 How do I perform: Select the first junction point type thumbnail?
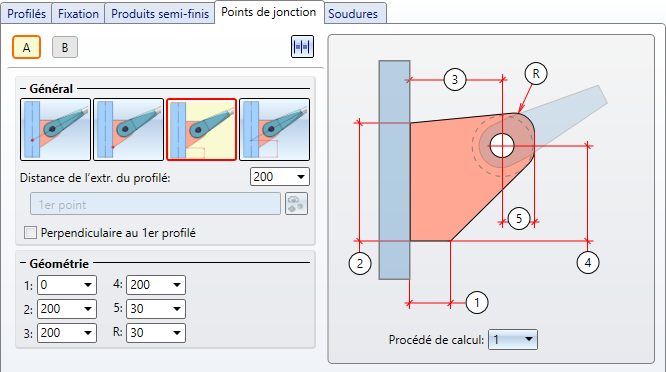55,130
